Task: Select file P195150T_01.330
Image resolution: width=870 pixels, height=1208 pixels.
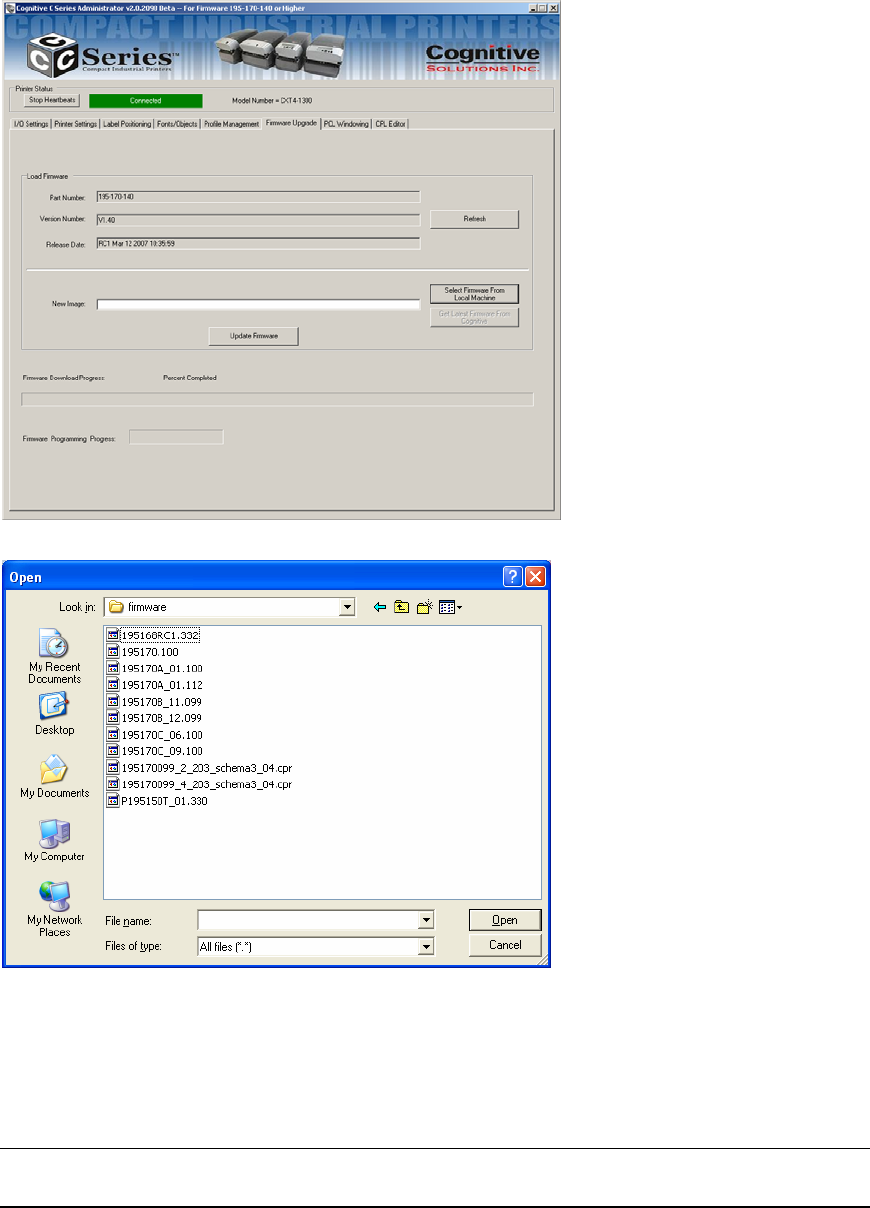Action: pyautogui.click(x=163, y=800)
